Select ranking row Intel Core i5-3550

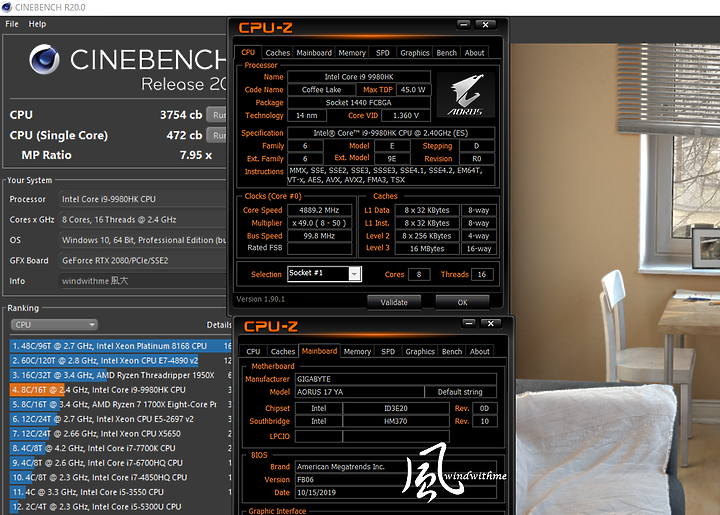click(120, 492)
